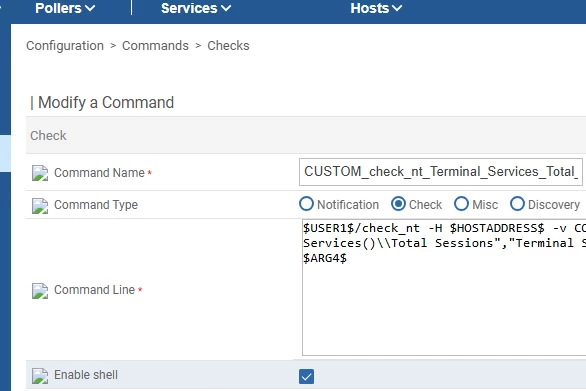Viewport: 586px width, 391px height.
Task: Open Commands breadcrumb link
Action: point(155,46)
